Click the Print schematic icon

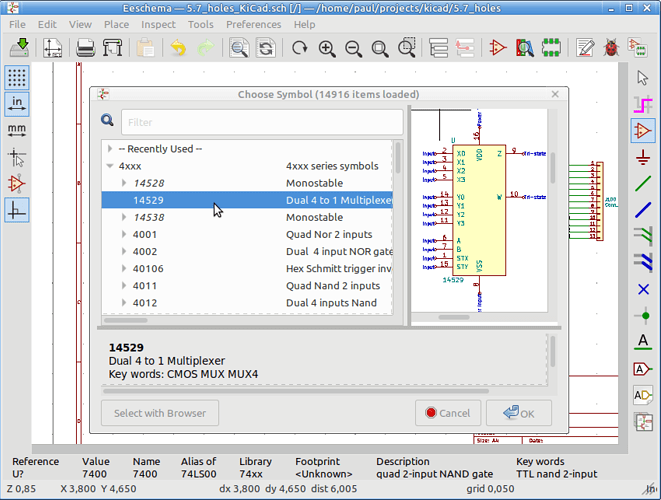[x=86, y=47]
